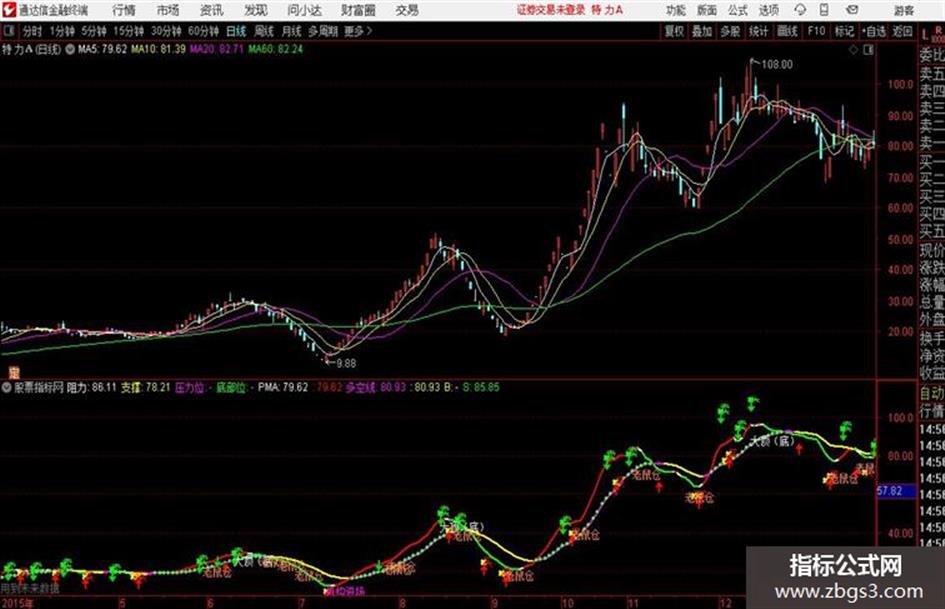Image resolution: width=945 pixels, height=609 pixels.
Task: Expand the 更多 > periods list
Action: click(x=358, y=31)
